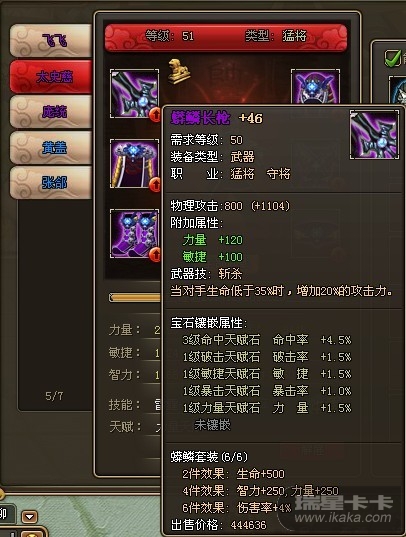Upgrade arrow on cape slot
The height and width of the screenshot is (537, 406).
[155, 185]
